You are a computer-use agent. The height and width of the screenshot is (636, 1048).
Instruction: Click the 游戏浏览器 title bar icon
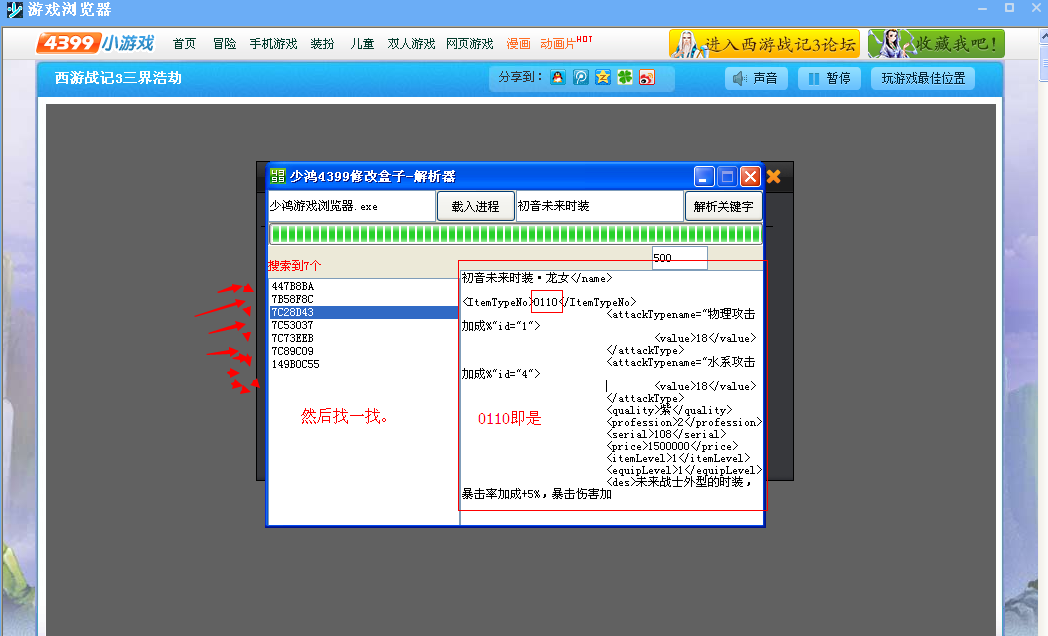pos(14,9)
